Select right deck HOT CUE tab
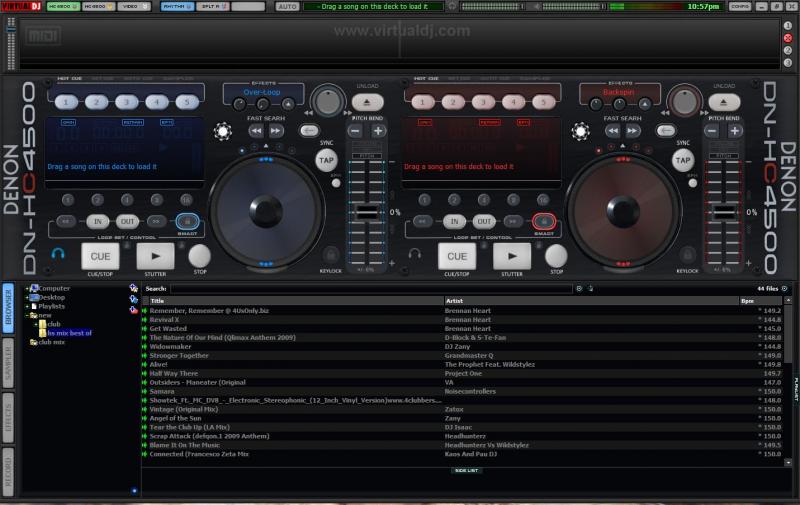 (426, 79)
